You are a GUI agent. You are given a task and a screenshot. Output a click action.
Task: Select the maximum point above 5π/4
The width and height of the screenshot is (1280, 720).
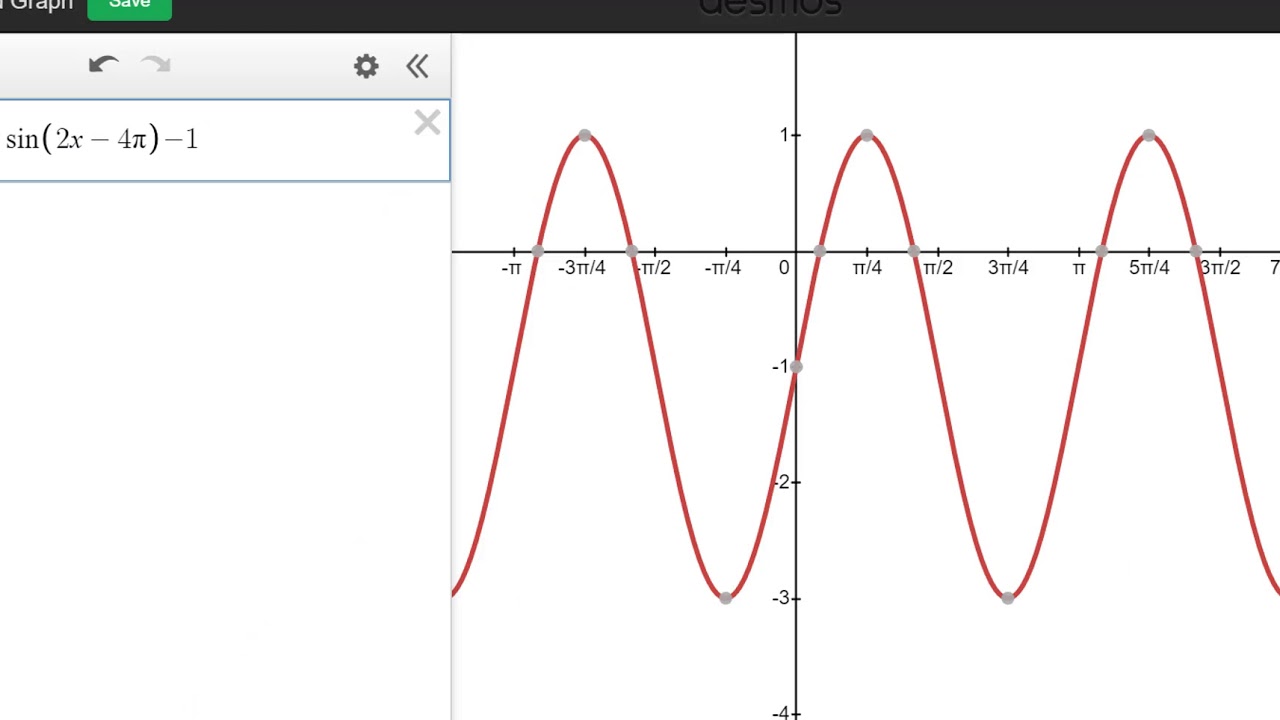pyautogui.click(x=1149, y=135)
